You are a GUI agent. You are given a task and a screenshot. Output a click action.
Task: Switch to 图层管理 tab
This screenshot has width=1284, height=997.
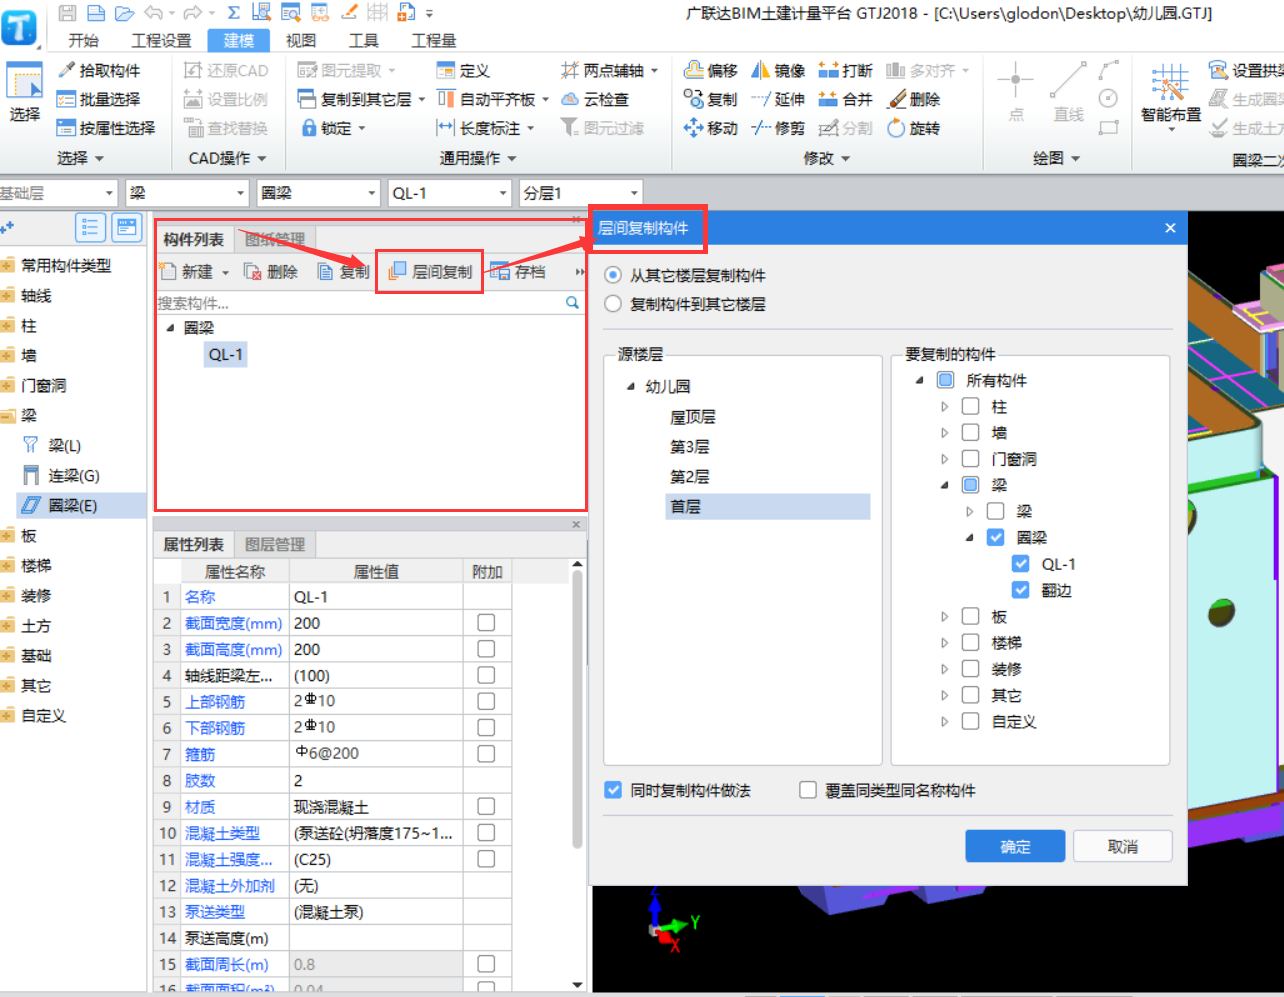tap(274, 544)
